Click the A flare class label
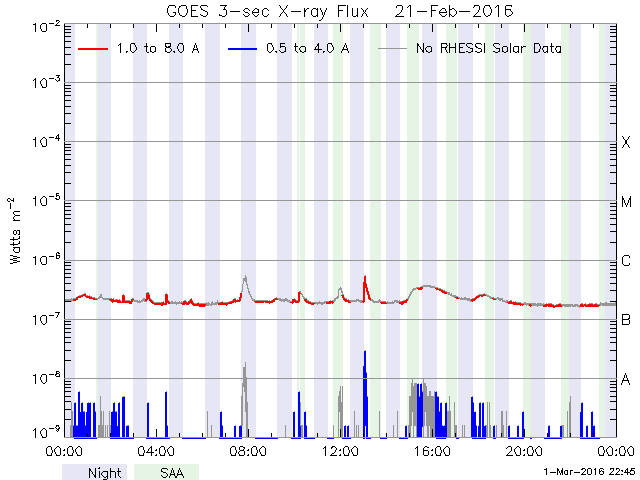The width and height of the screenshot is (640, 480). [626, 379]
